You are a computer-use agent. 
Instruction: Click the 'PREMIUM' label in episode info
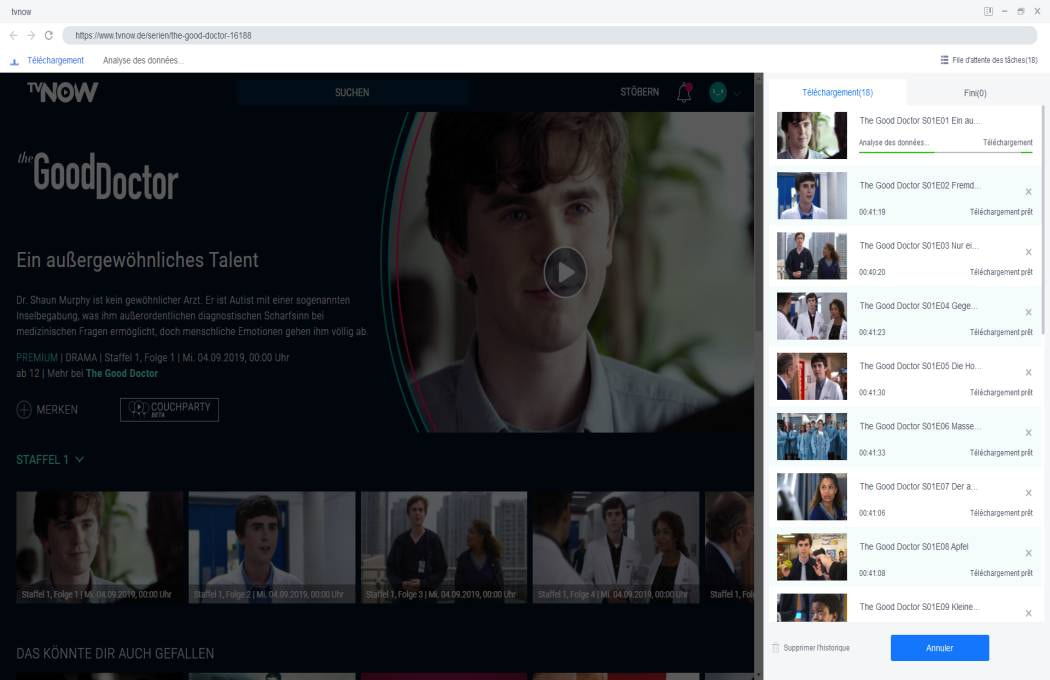tap(37, 357)
